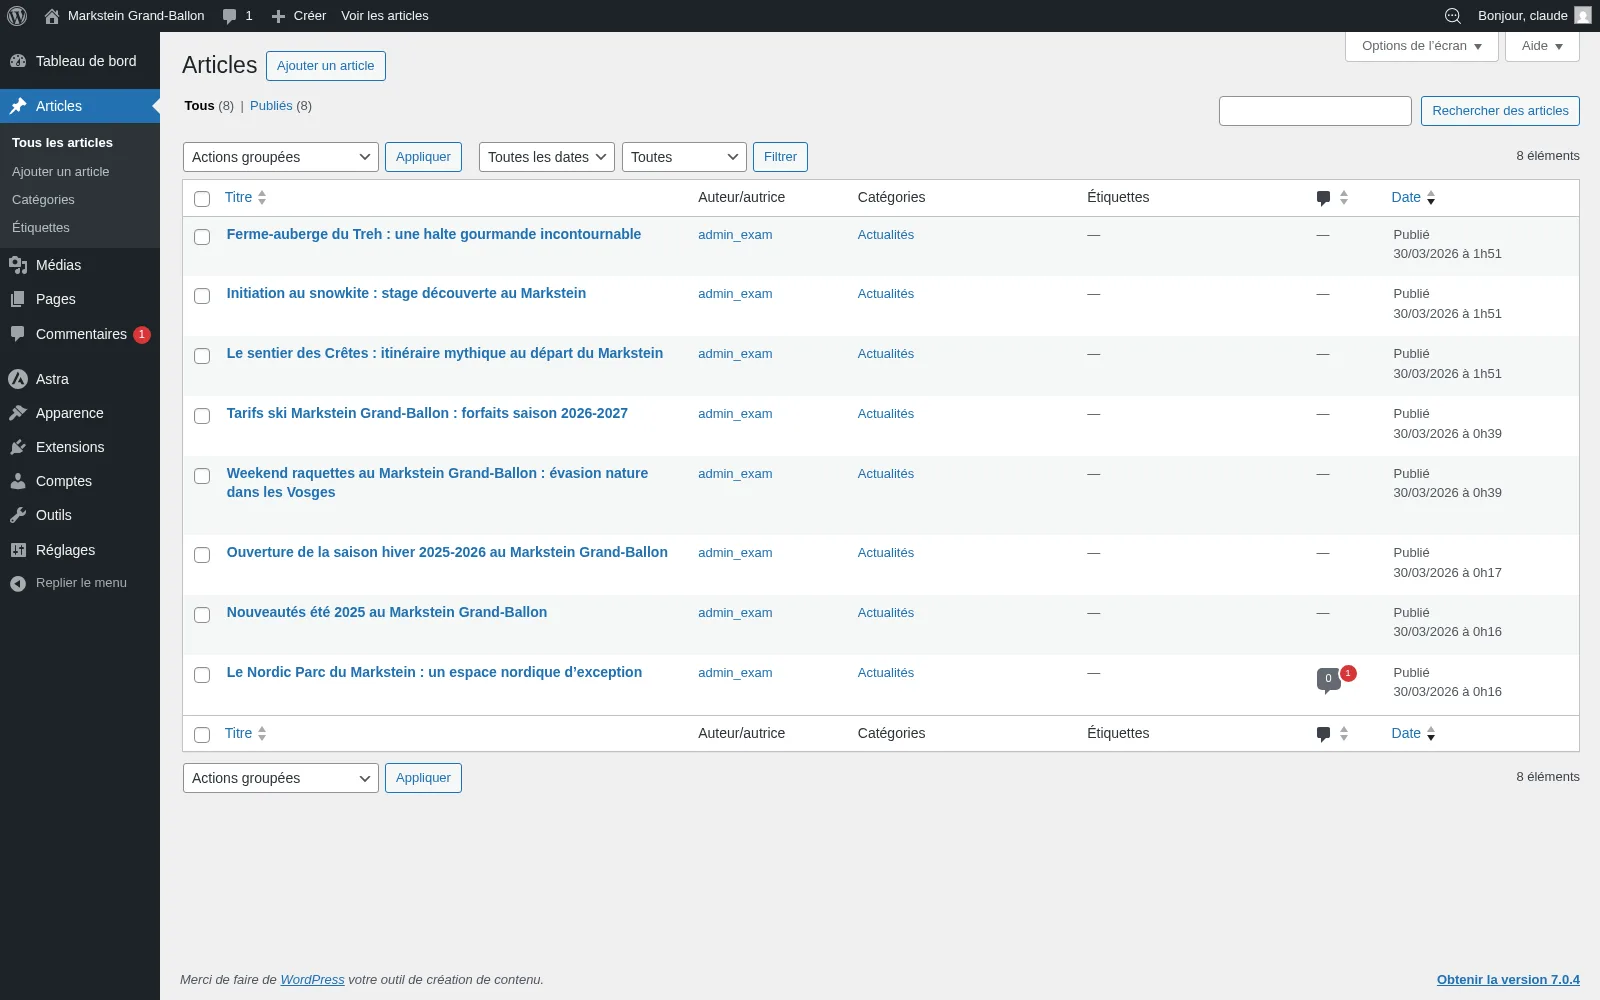This screenshot has width=1600, height=1000.
Task: Collapse menu via the Replier arrow icon
Action: (x=18, y=583)
